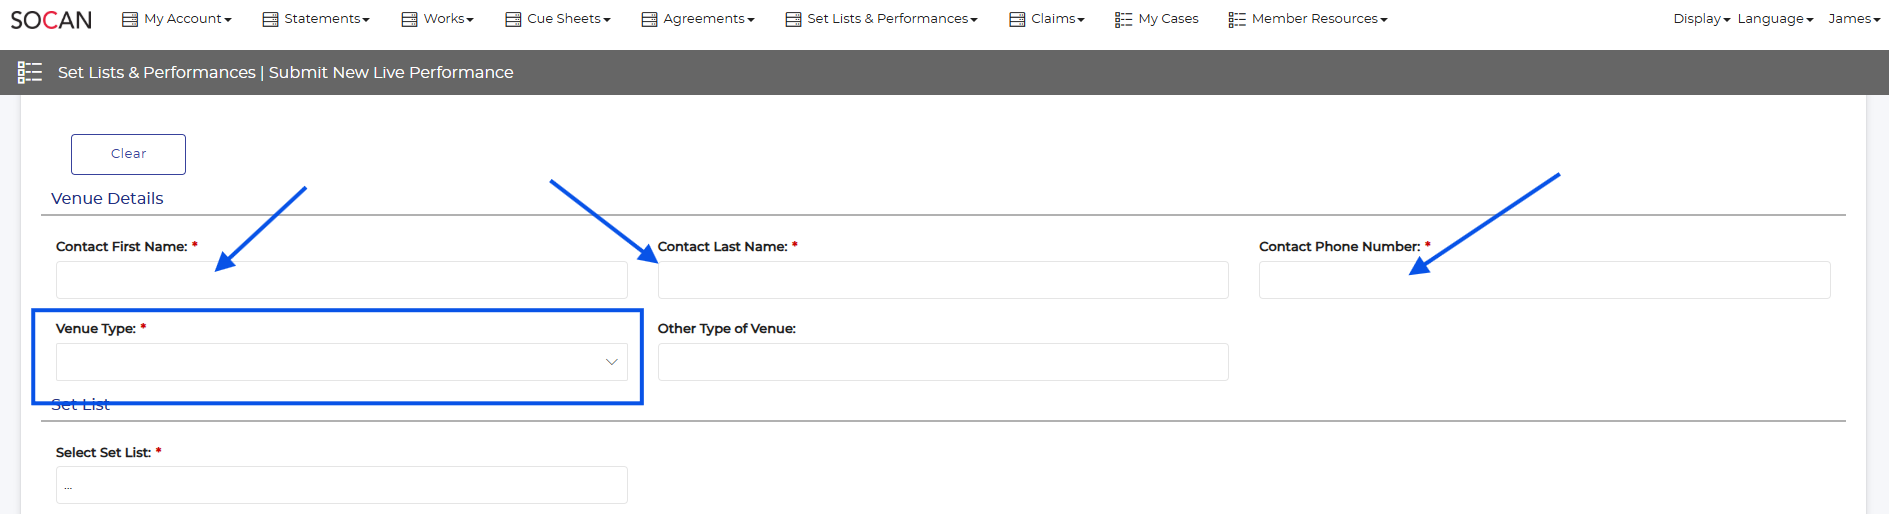
Task: Click the Contact Last Name field
Action: coord(942,280)
